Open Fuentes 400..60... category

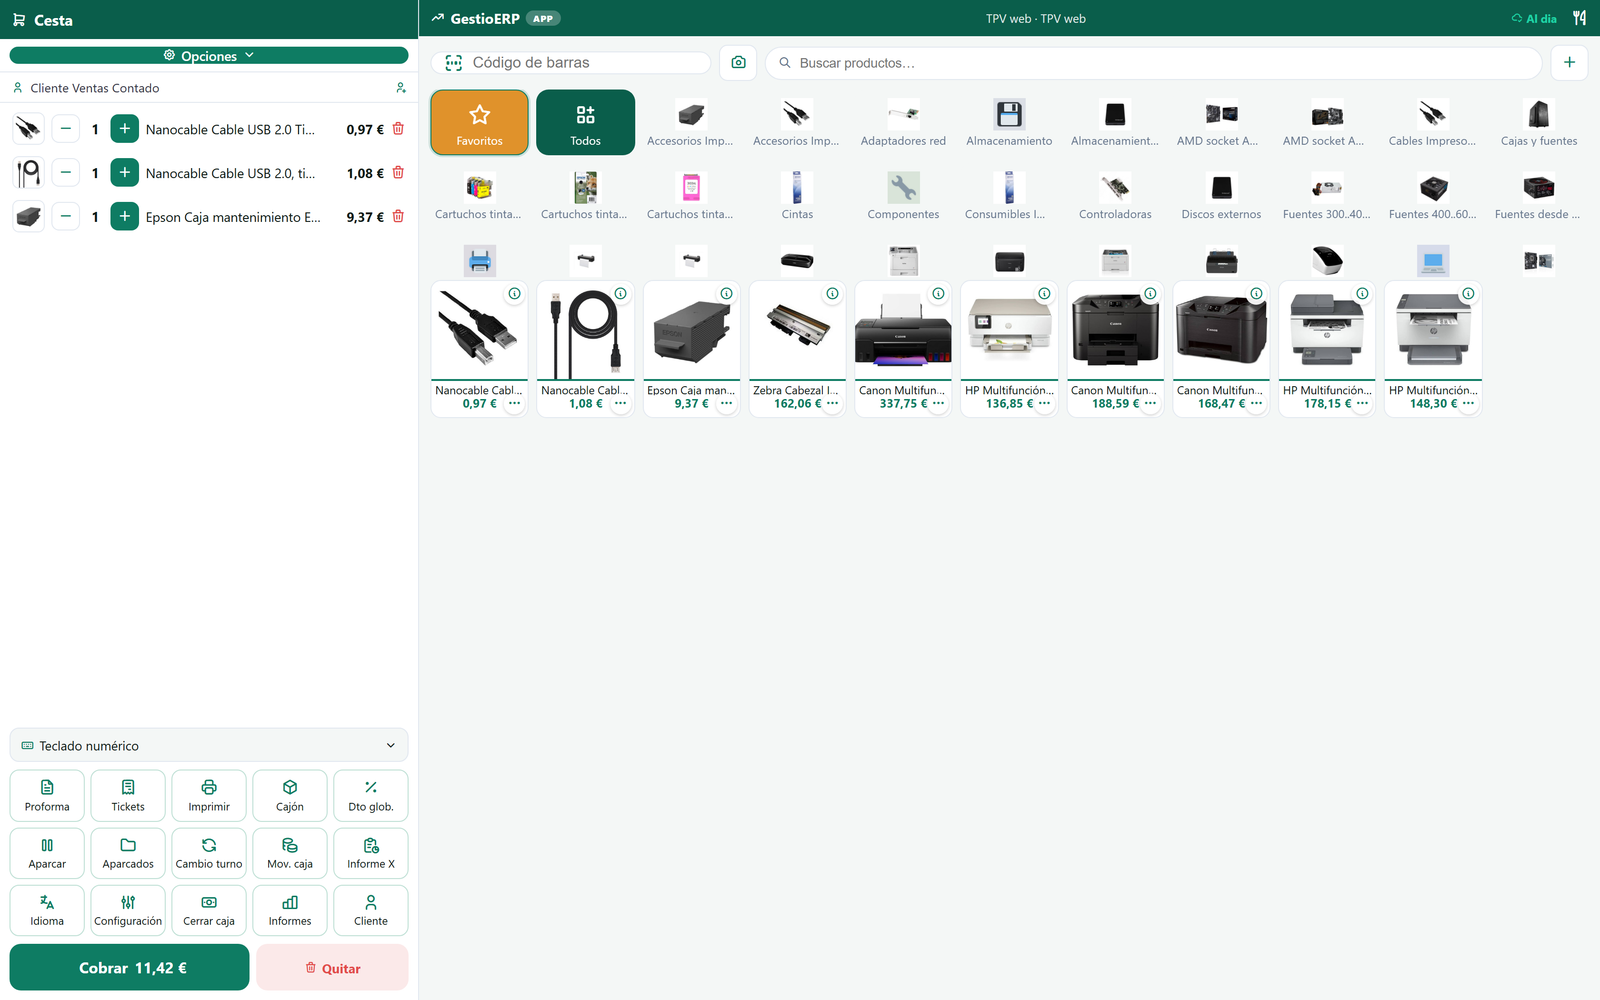1433,195
